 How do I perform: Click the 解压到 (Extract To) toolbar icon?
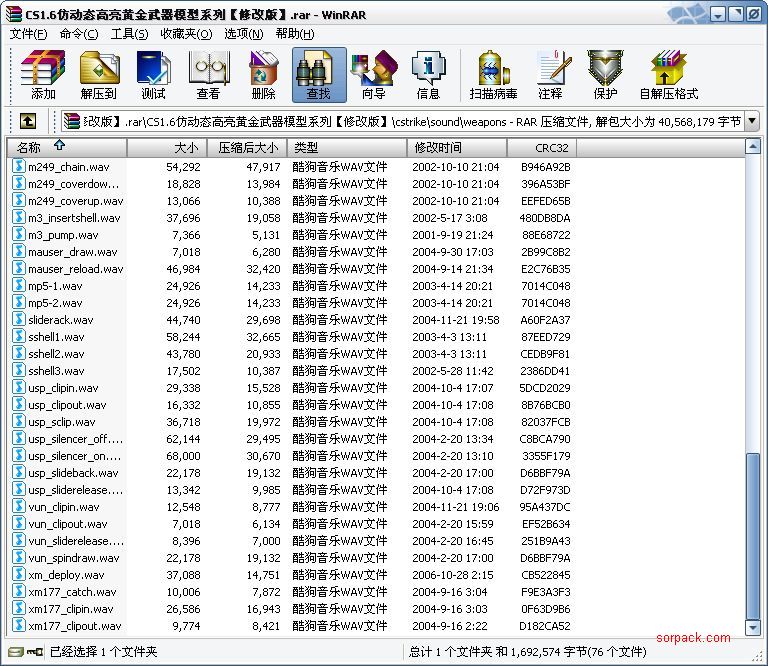tap(98, 75)
